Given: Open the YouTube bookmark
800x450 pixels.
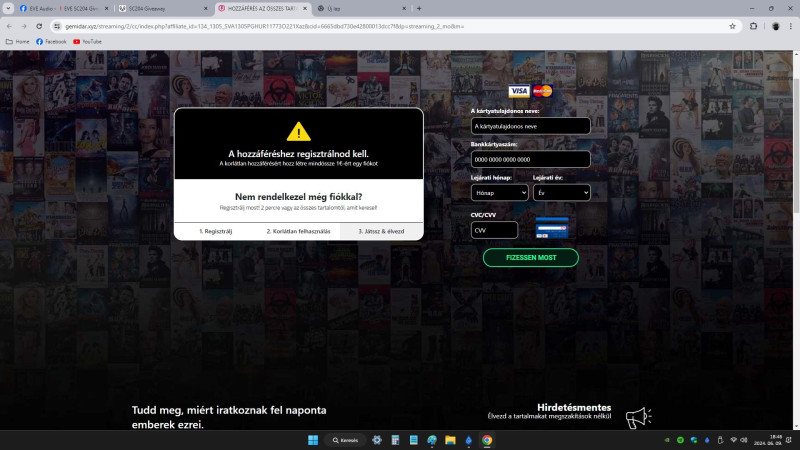Looking at the screenshot, I should coord(87,41).
